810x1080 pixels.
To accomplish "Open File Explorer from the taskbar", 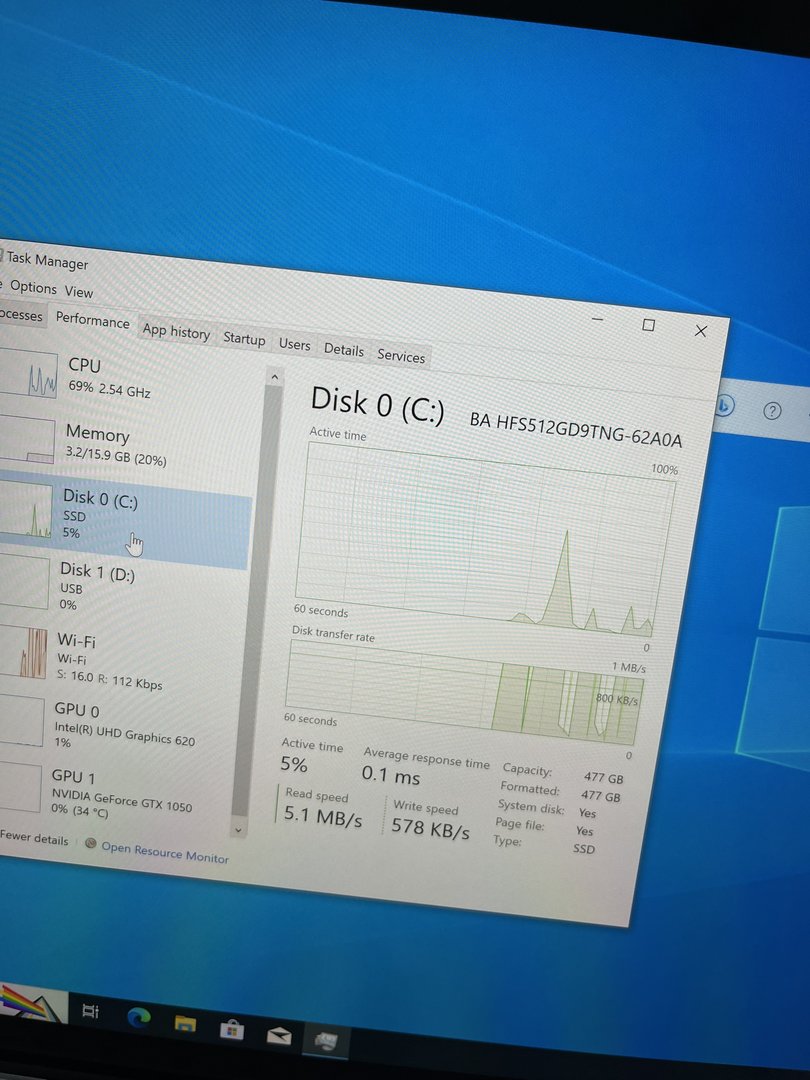I will 185,1022.
